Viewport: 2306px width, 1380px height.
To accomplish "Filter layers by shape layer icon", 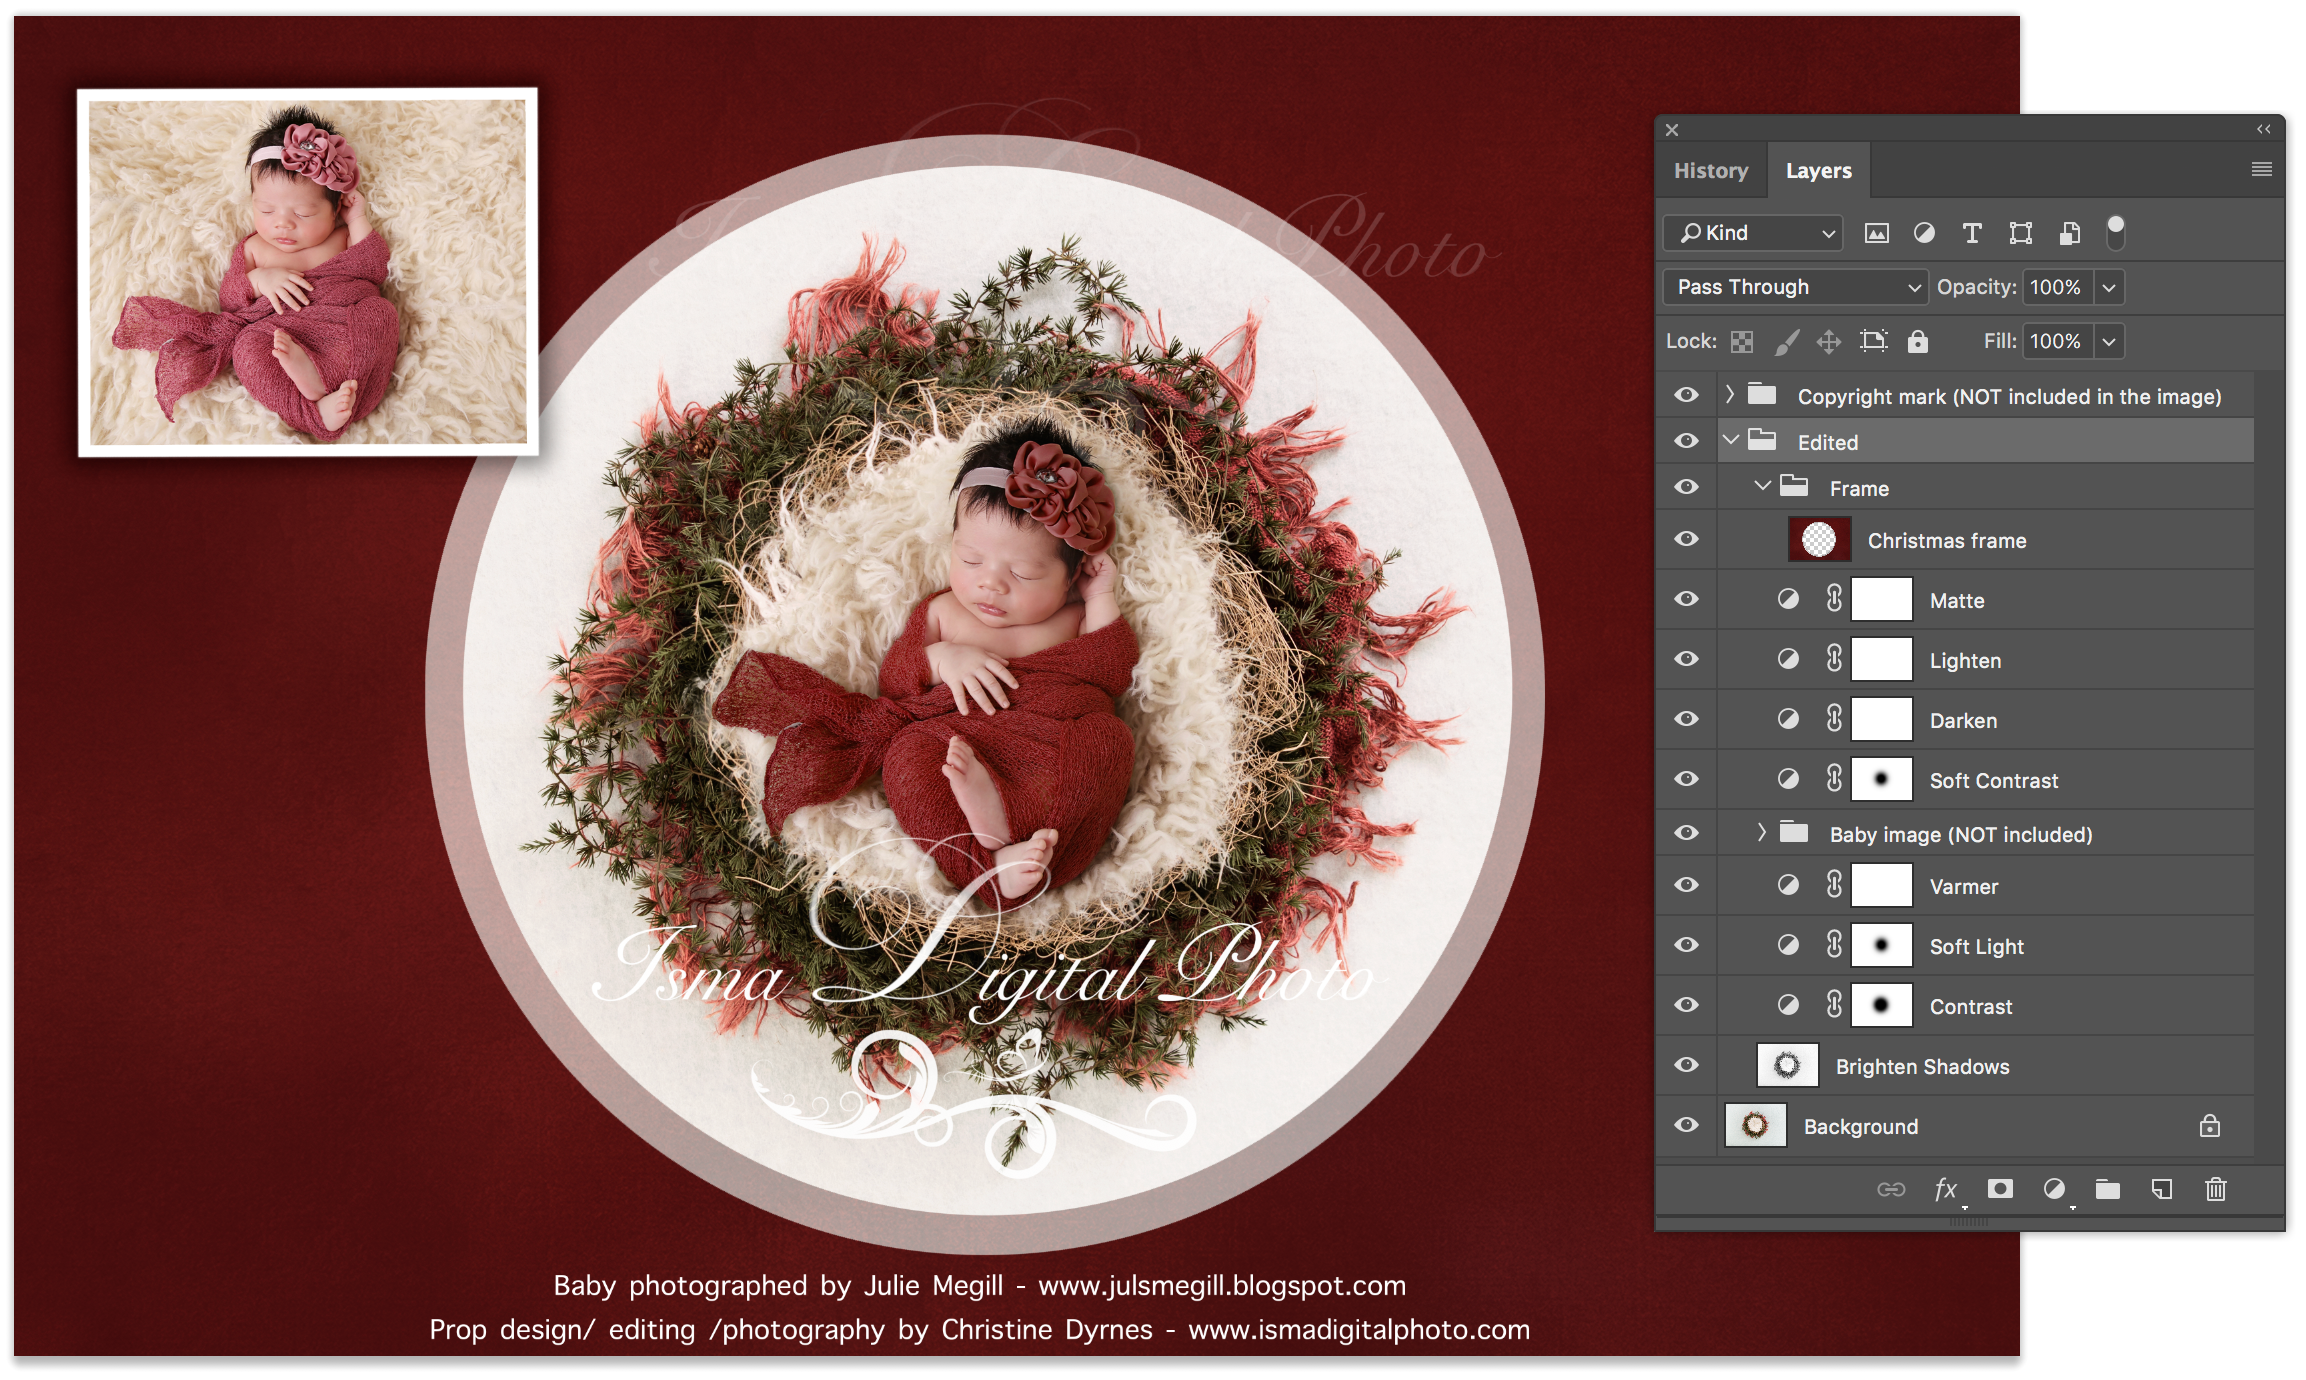I will pos(2021,233).
